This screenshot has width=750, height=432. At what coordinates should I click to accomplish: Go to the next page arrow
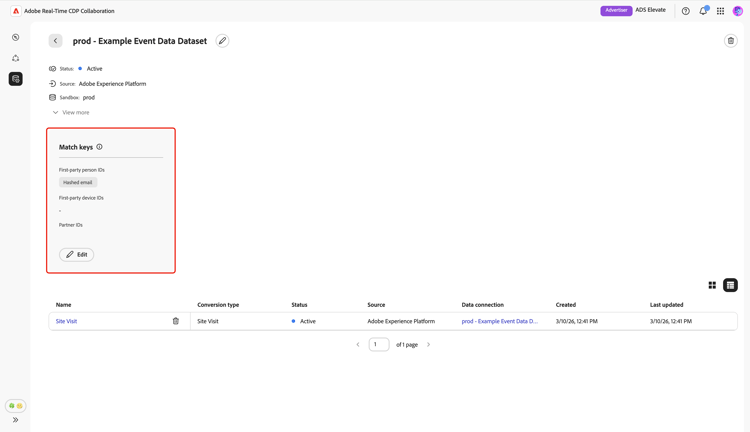coord(429,344)
